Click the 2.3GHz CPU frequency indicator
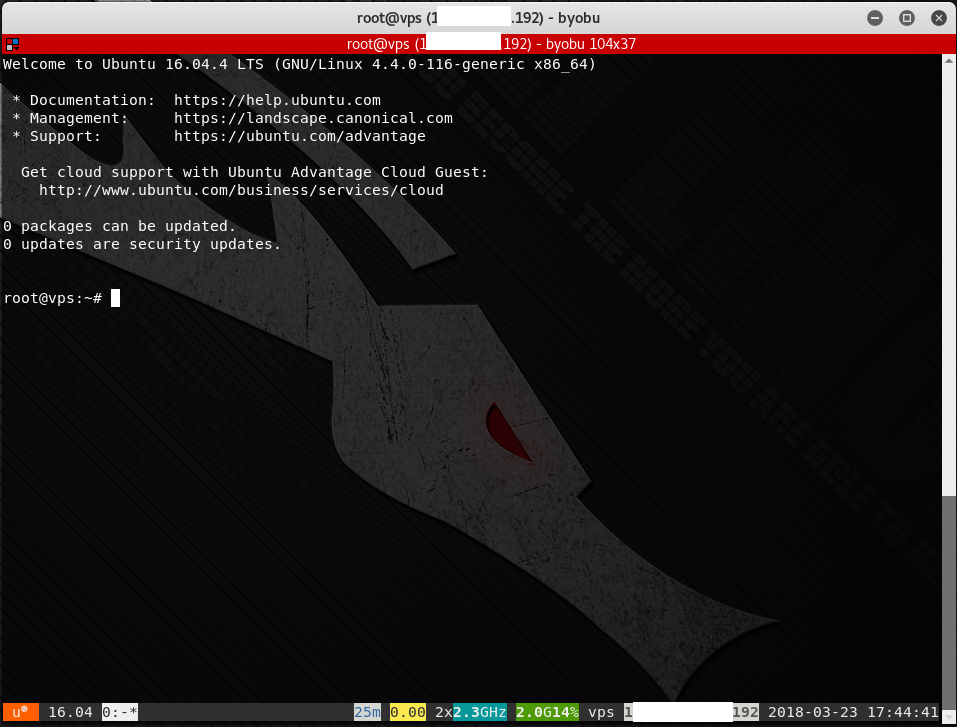Image resolution: width=957 pixels, height=727 pixels. coord(480,712)
